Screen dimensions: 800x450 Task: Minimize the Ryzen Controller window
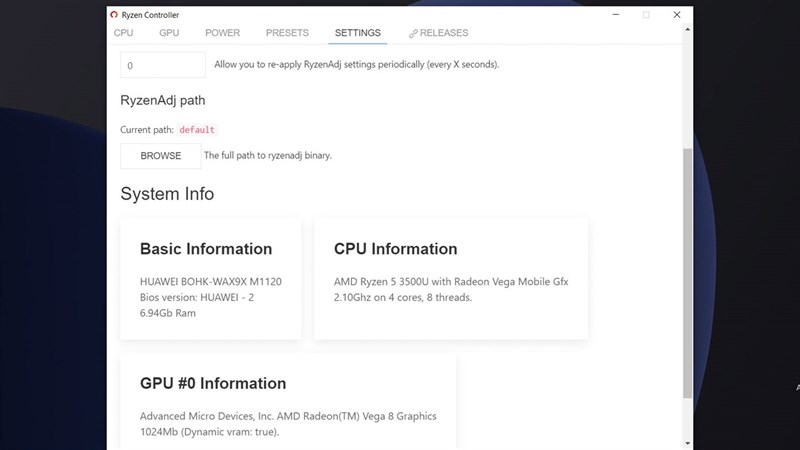pyautogui.click(x=616, y=15)
